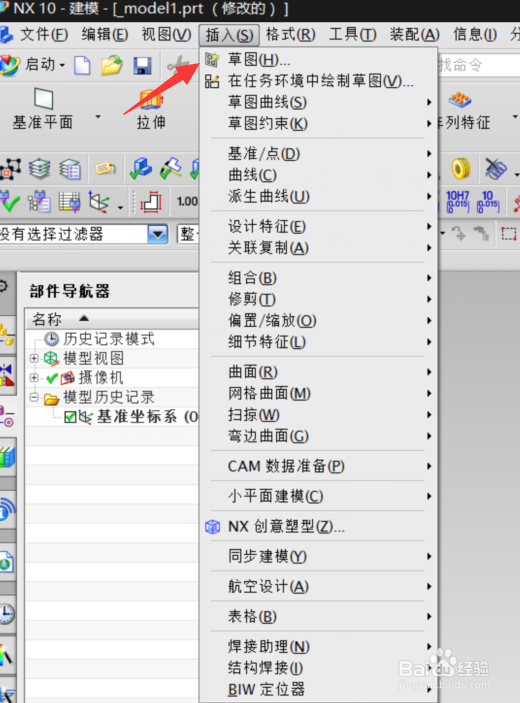Click the sidebar Wi-Fi info globe icon
520x703 pixels.
pyautogui.click(x=8, y=509)
